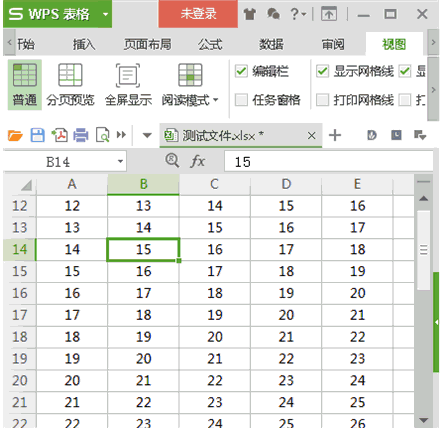Screen dimensions: 440x428
Task: Click the Excel file icon on document tab
Action: pos(171,136)
